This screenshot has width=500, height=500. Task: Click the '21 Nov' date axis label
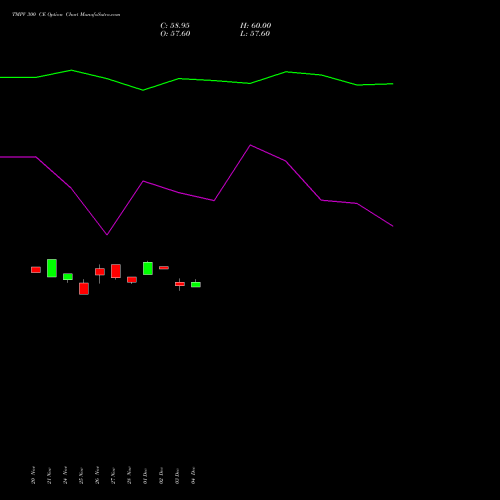(49, 475)
